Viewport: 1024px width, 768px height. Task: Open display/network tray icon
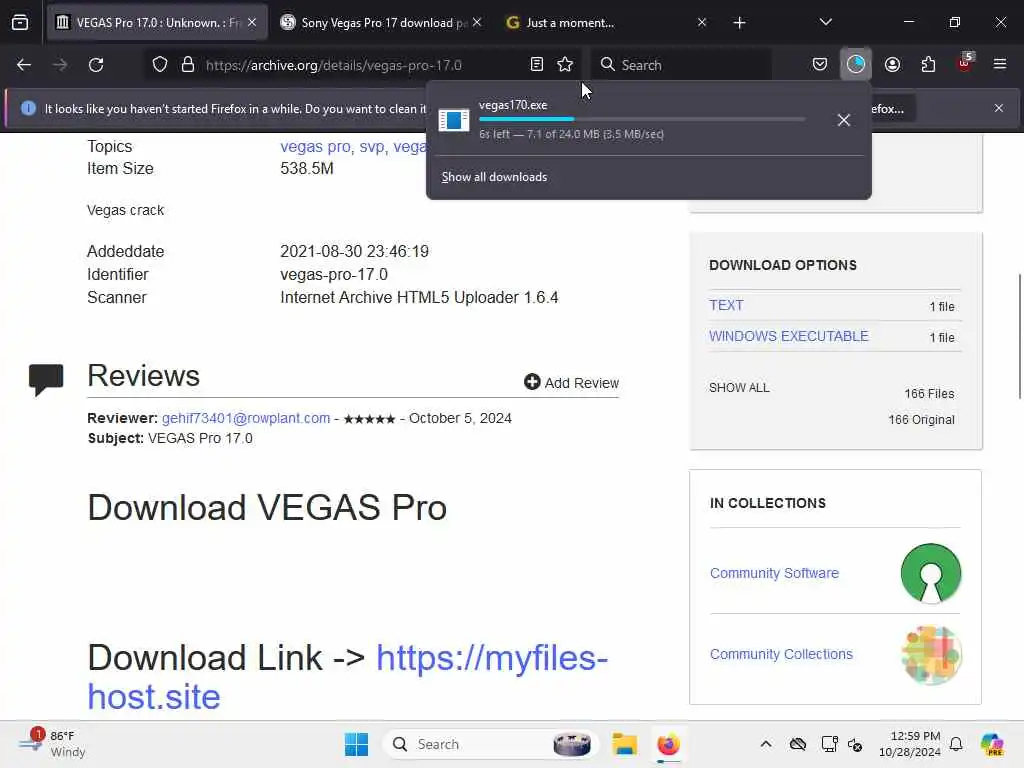point(829,744)
